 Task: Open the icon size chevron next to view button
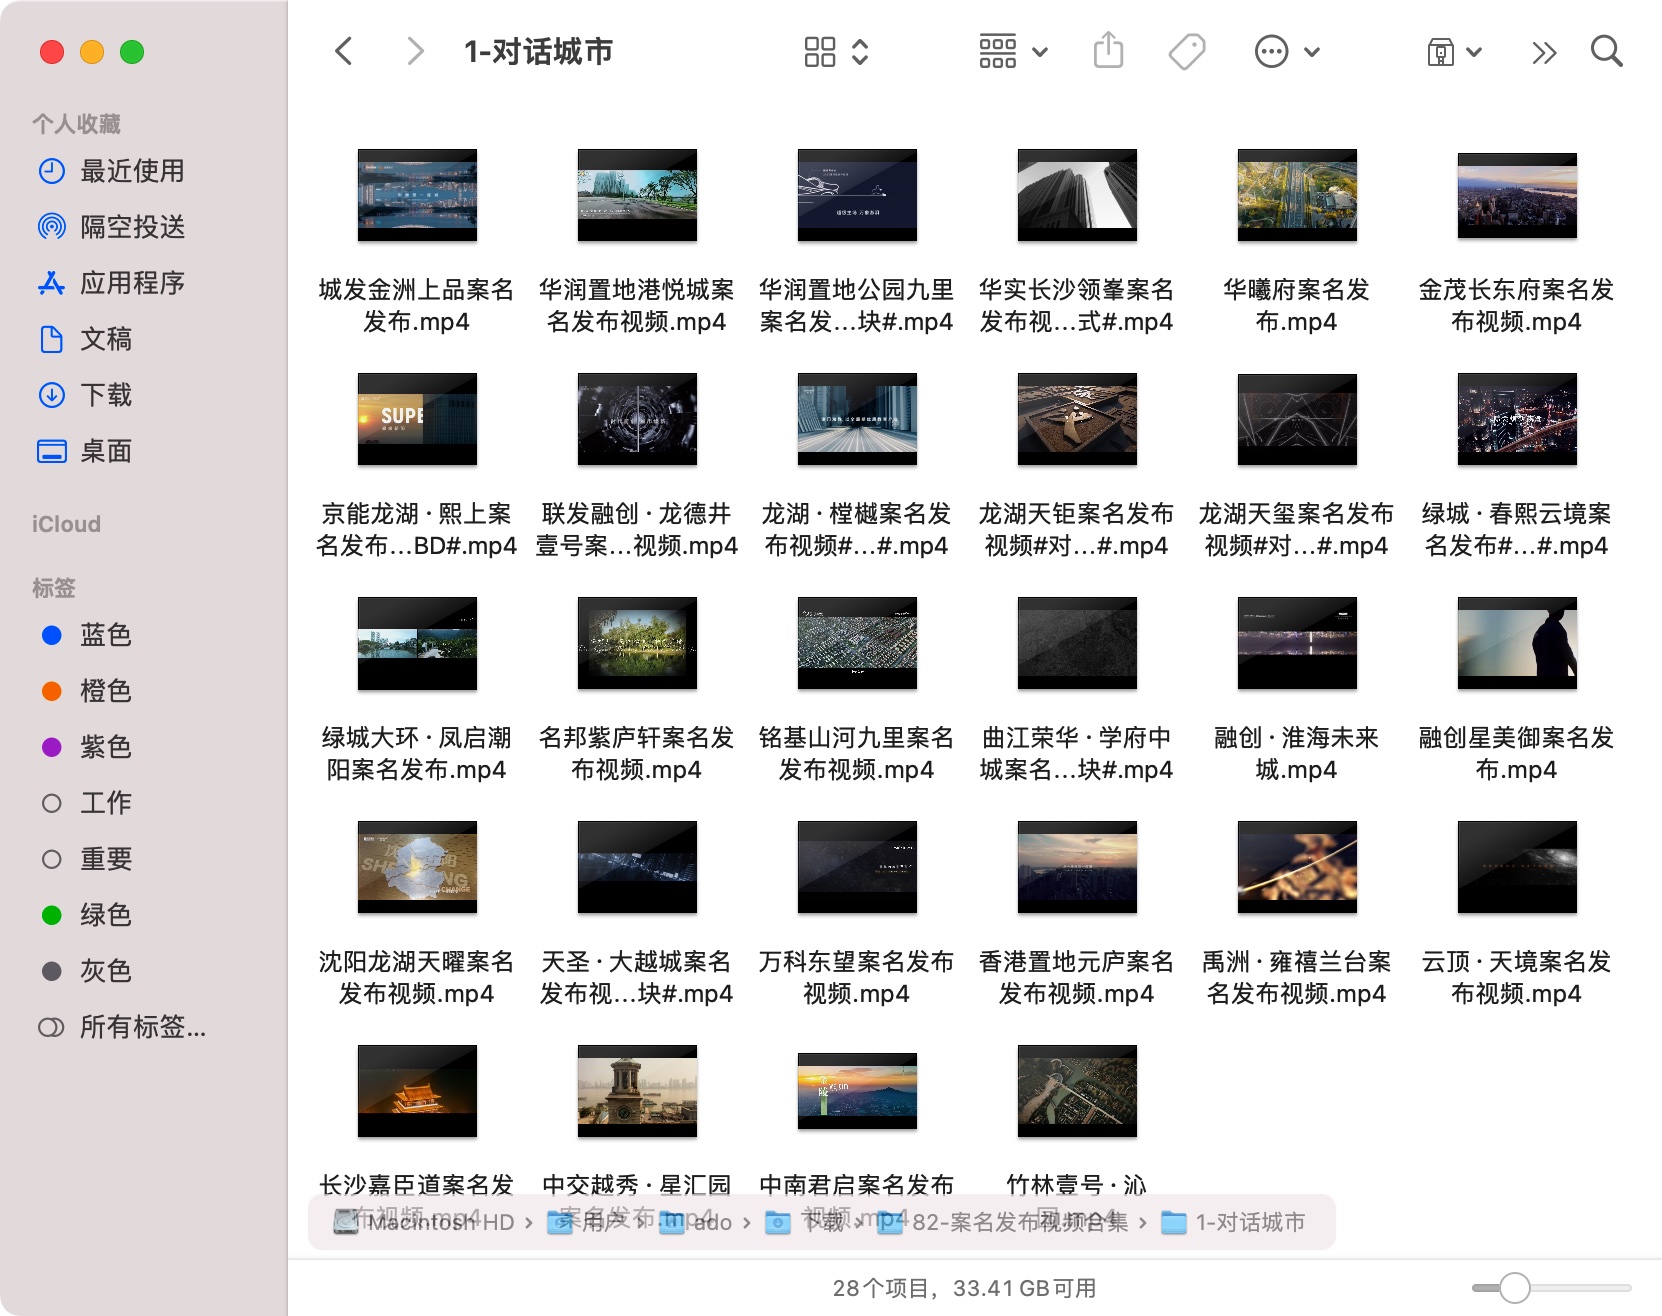click(858, 51)
